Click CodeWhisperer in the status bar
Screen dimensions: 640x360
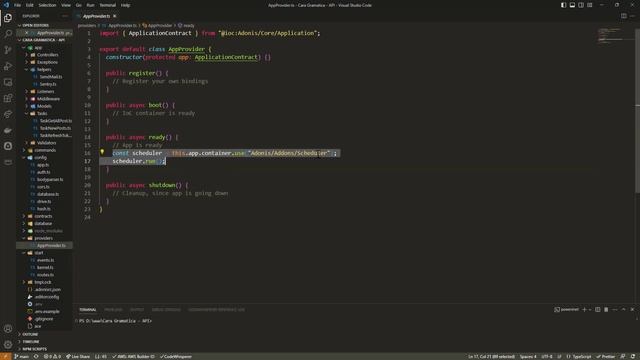tap(176, 356)
